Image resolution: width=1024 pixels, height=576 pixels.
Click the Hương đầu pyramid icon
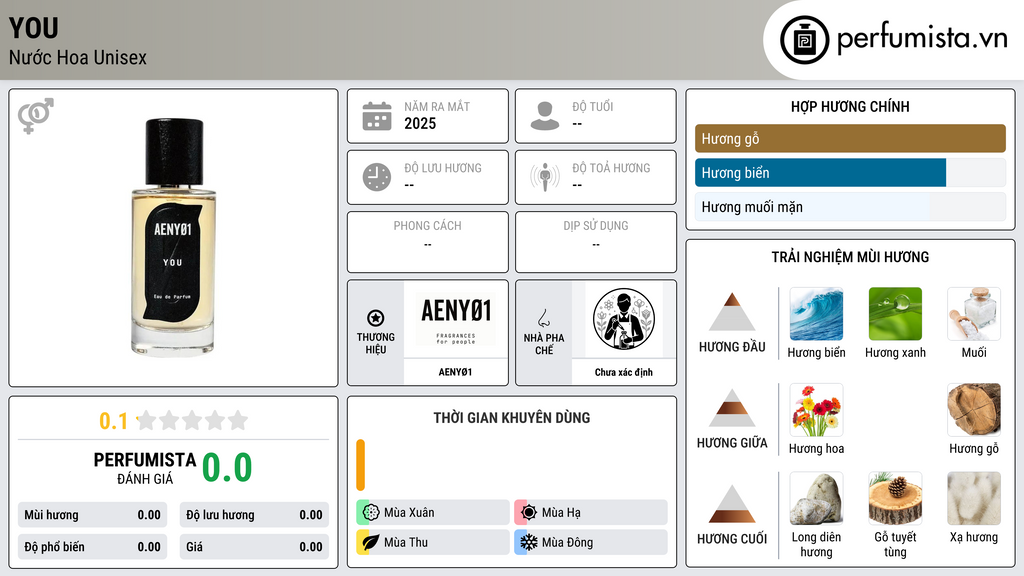point(732,312)
